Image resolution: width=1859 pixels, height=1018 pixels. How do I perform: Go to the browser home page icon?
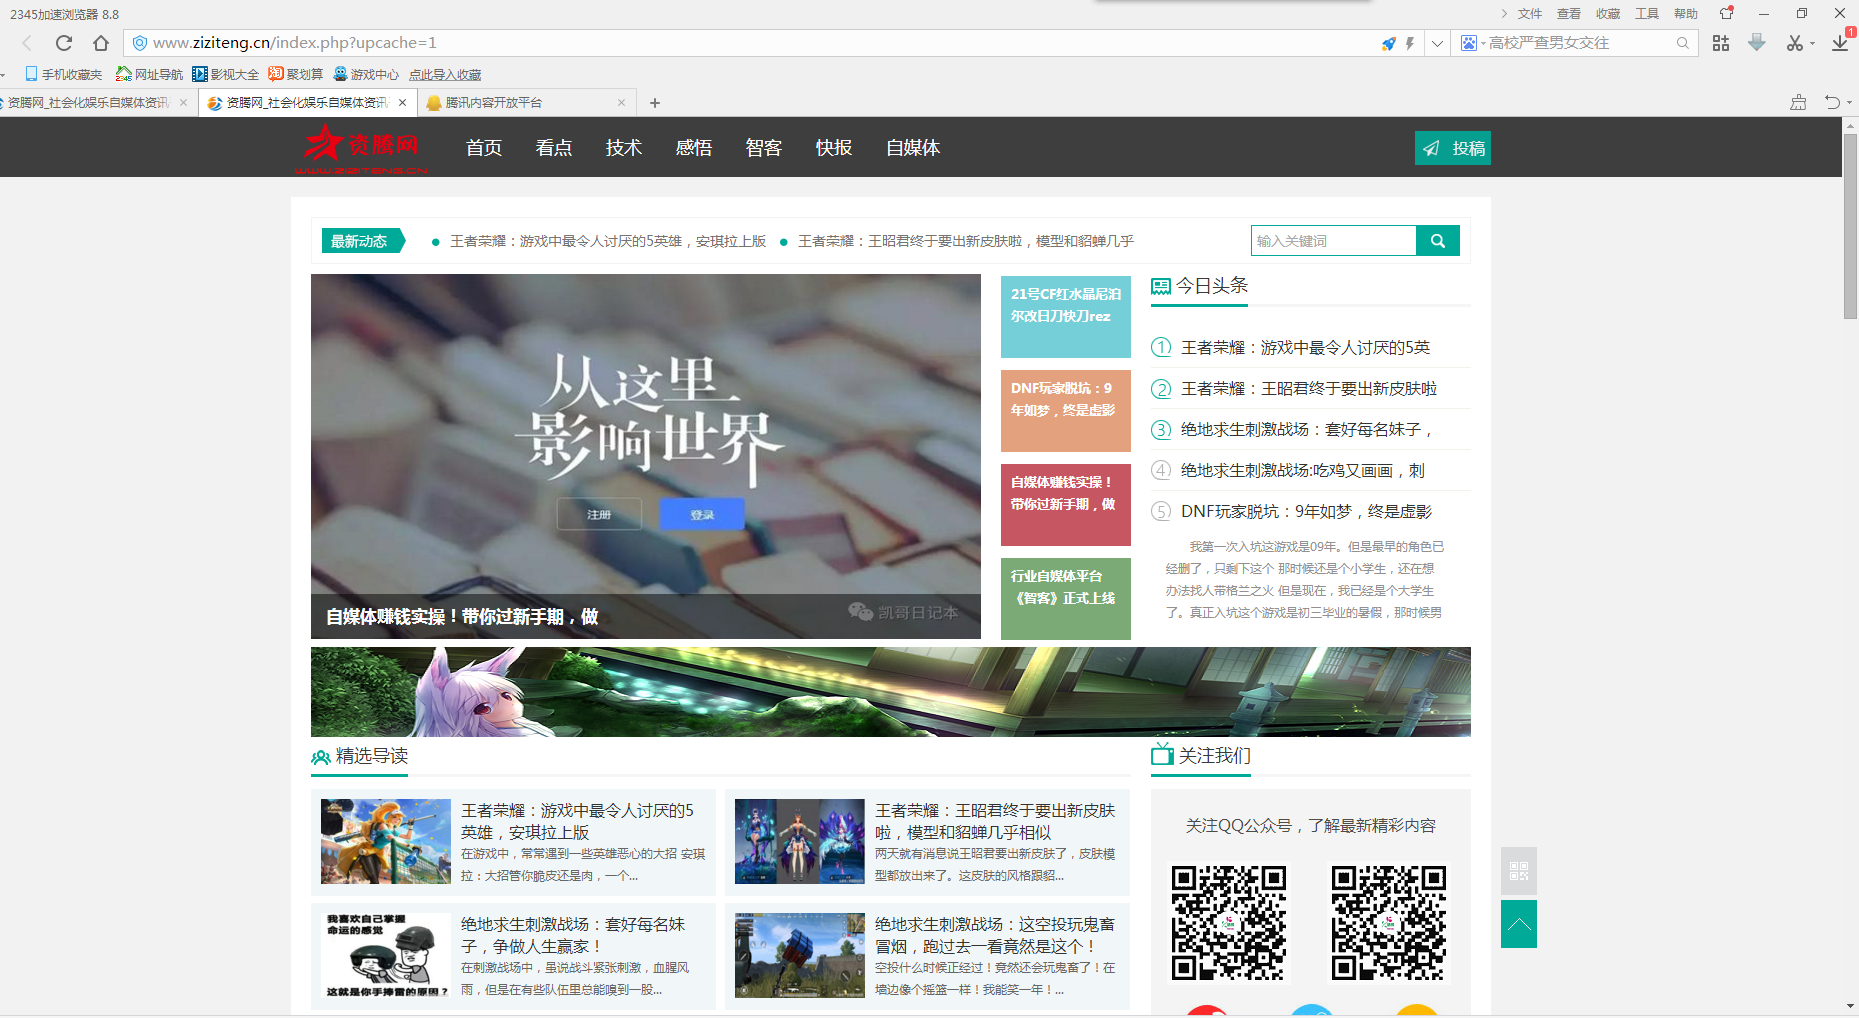pos(101,43)
